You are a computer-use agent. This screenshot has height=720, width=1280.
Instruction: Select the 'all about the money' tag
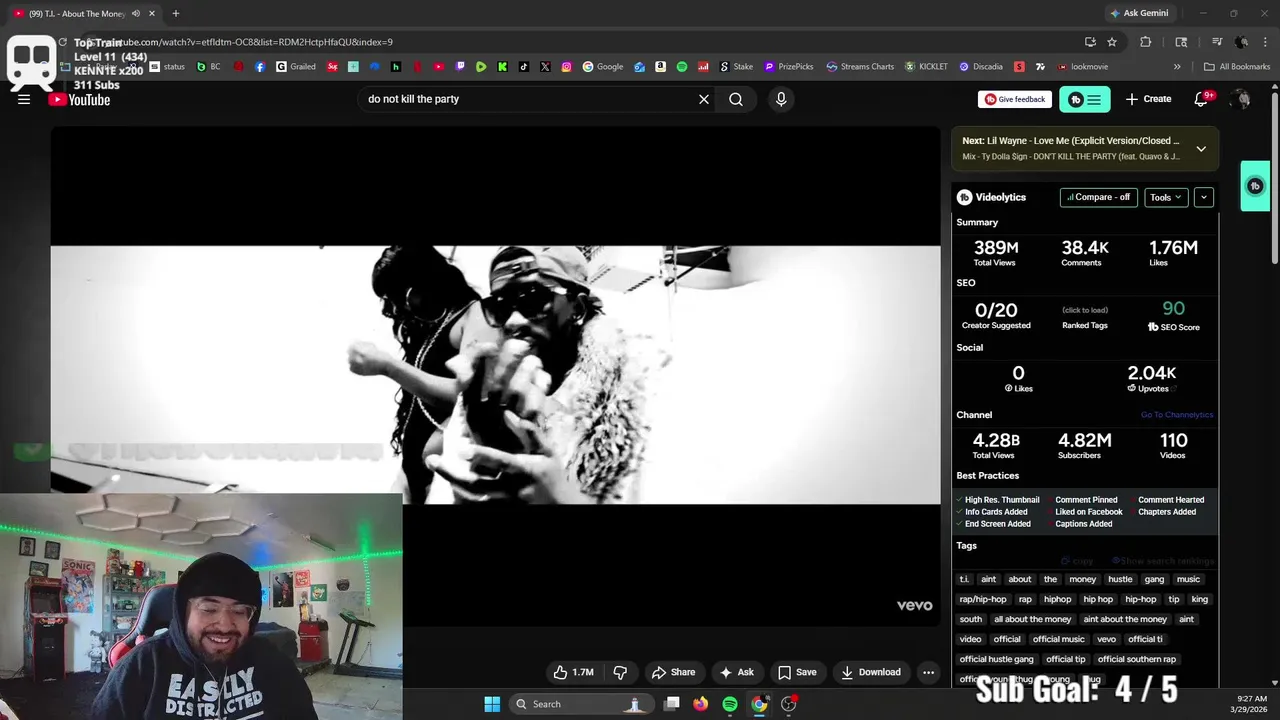(1032, 619)
